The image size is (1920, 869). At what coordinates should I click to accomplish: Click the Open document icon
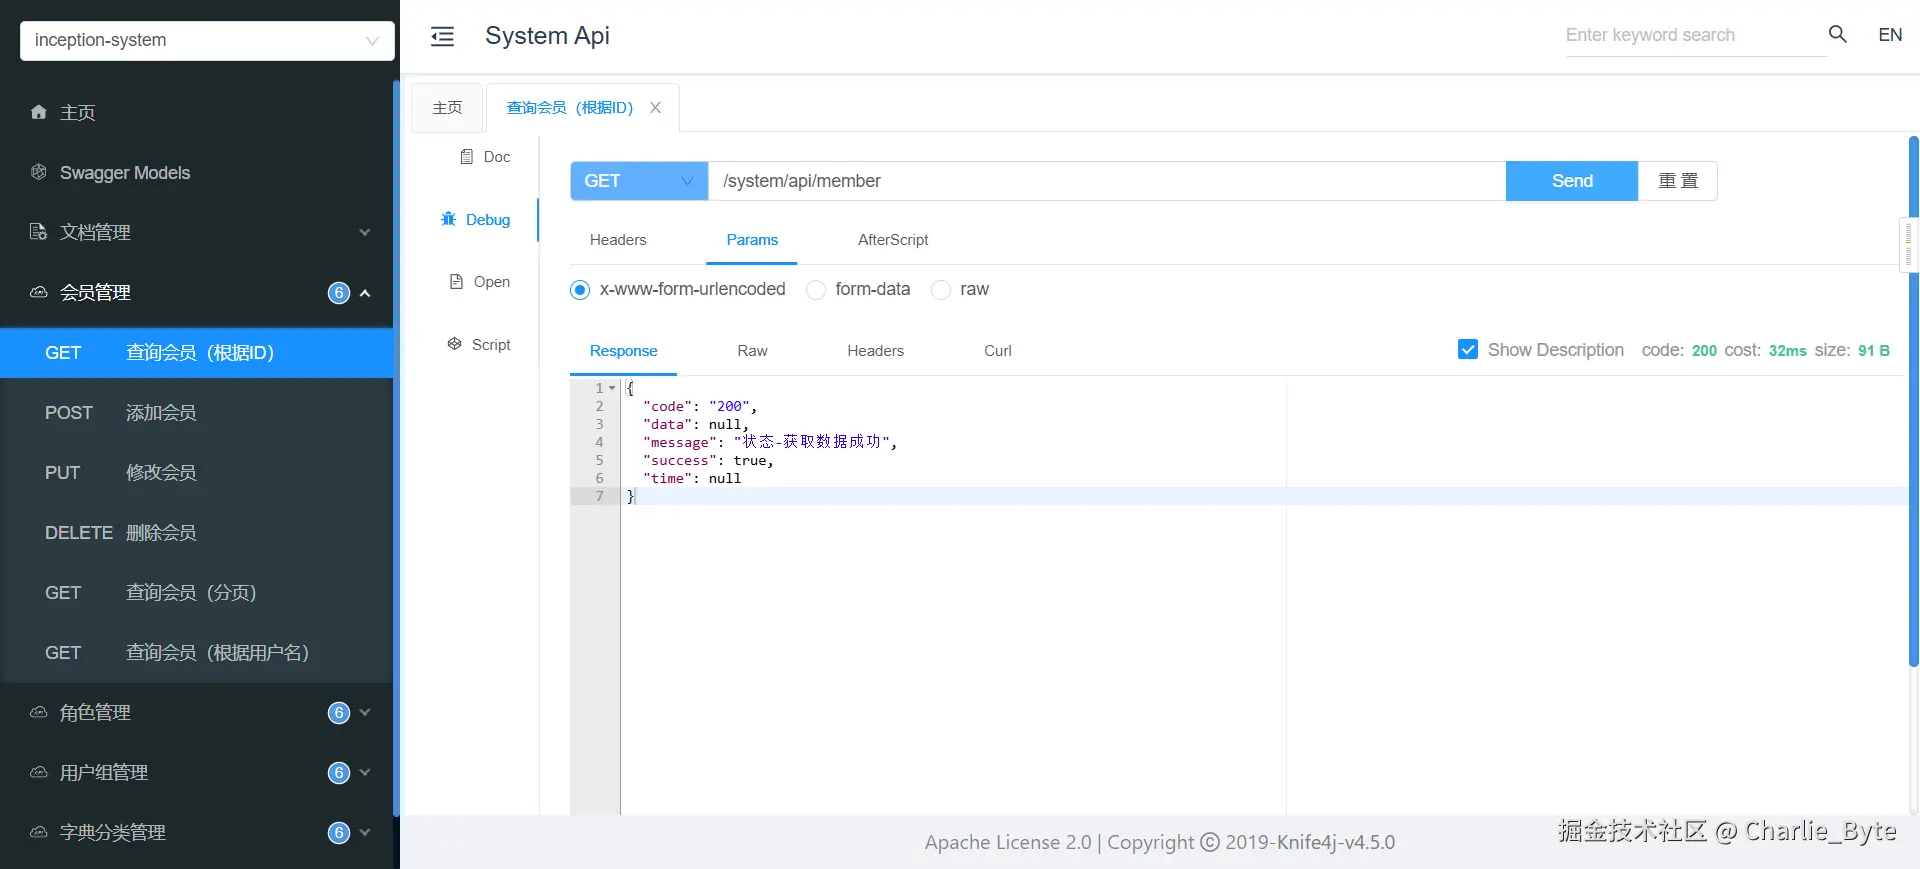coord(457,282)
